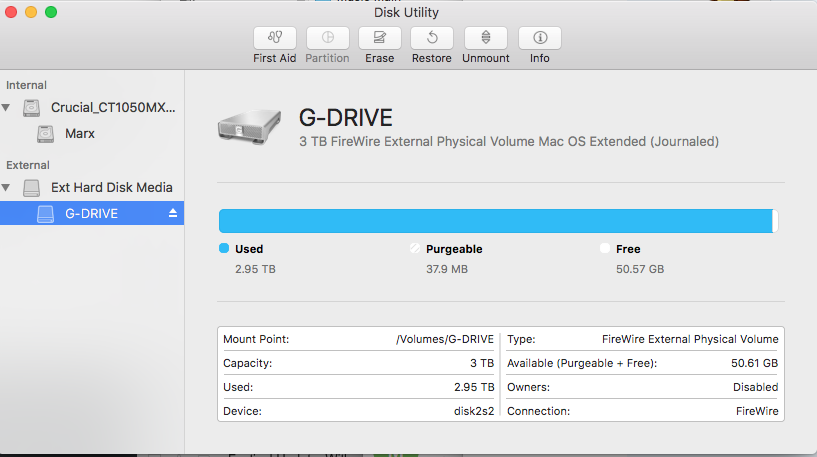Viewport: 817px width, 457px height.
Task: Collapse the Crucial_CT1050MX disk tree
Action: pyautogui.click(x=6, y=107)
